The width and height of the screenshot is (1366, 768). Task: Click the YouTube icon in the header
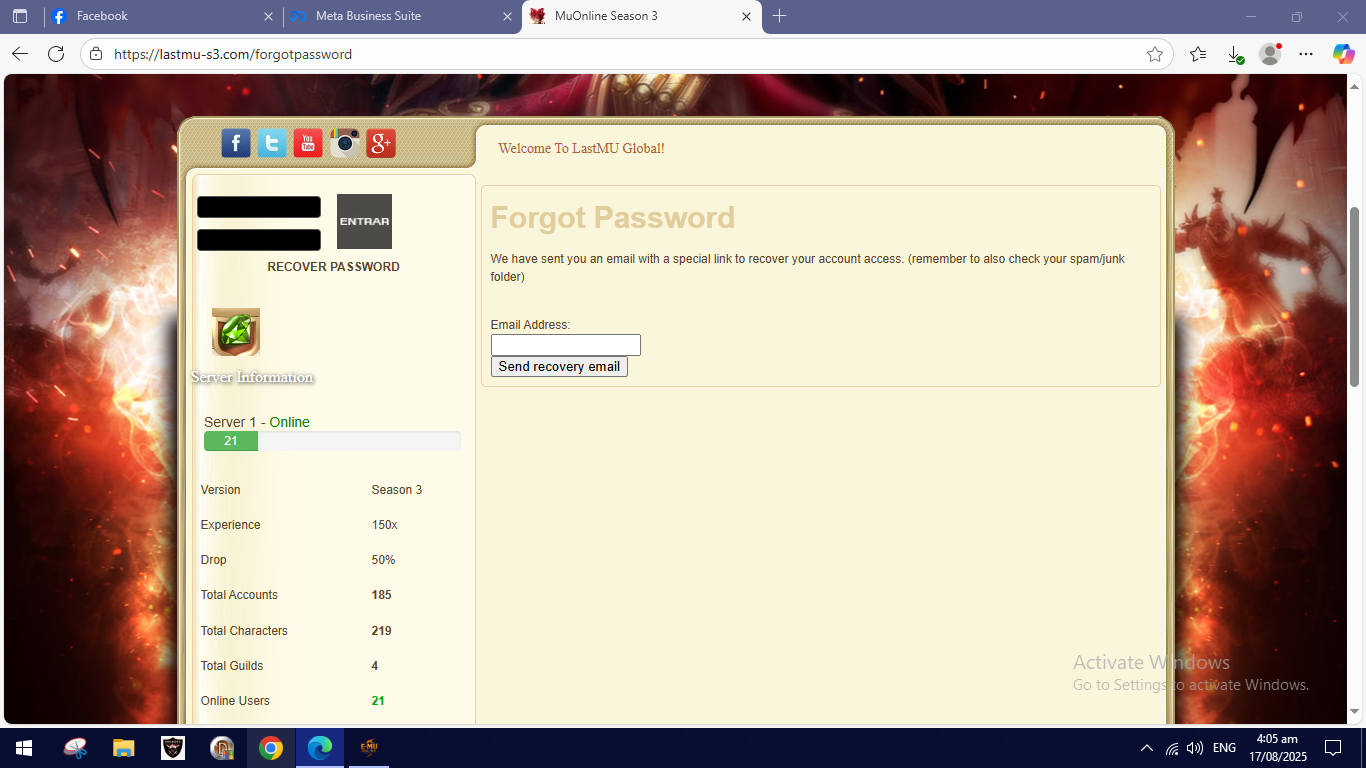[308, 143]
